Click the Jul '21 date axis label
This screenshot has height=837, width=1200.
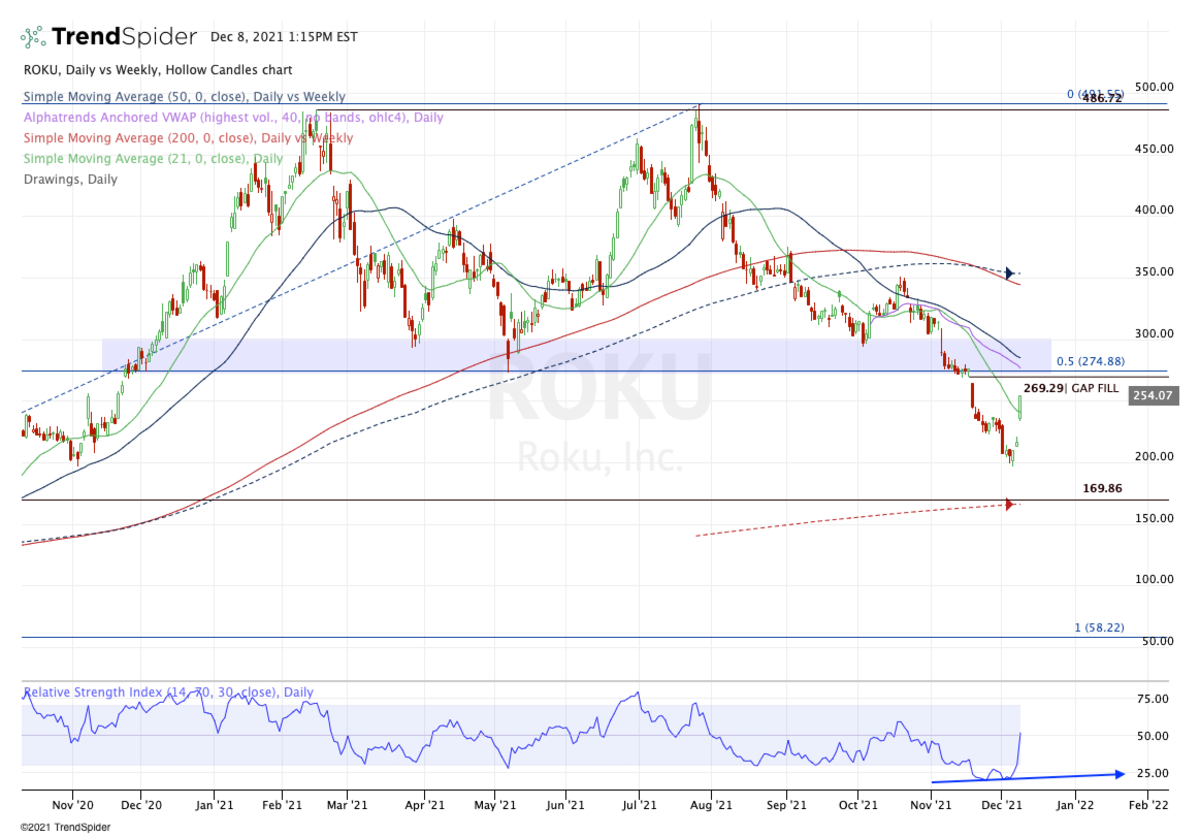point(638,803)
